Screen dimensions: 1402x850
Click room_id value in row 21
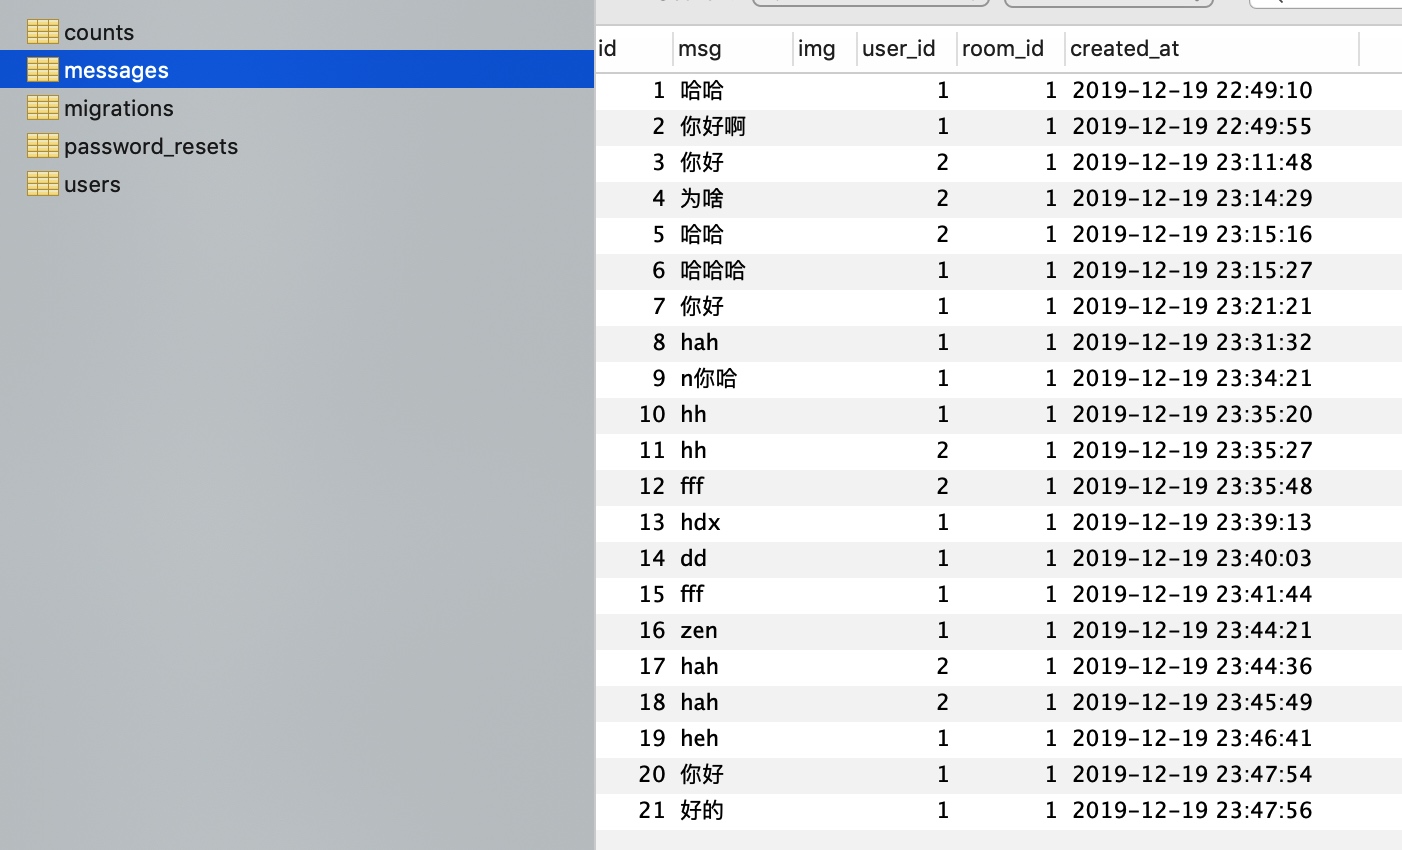[1051, 810]
